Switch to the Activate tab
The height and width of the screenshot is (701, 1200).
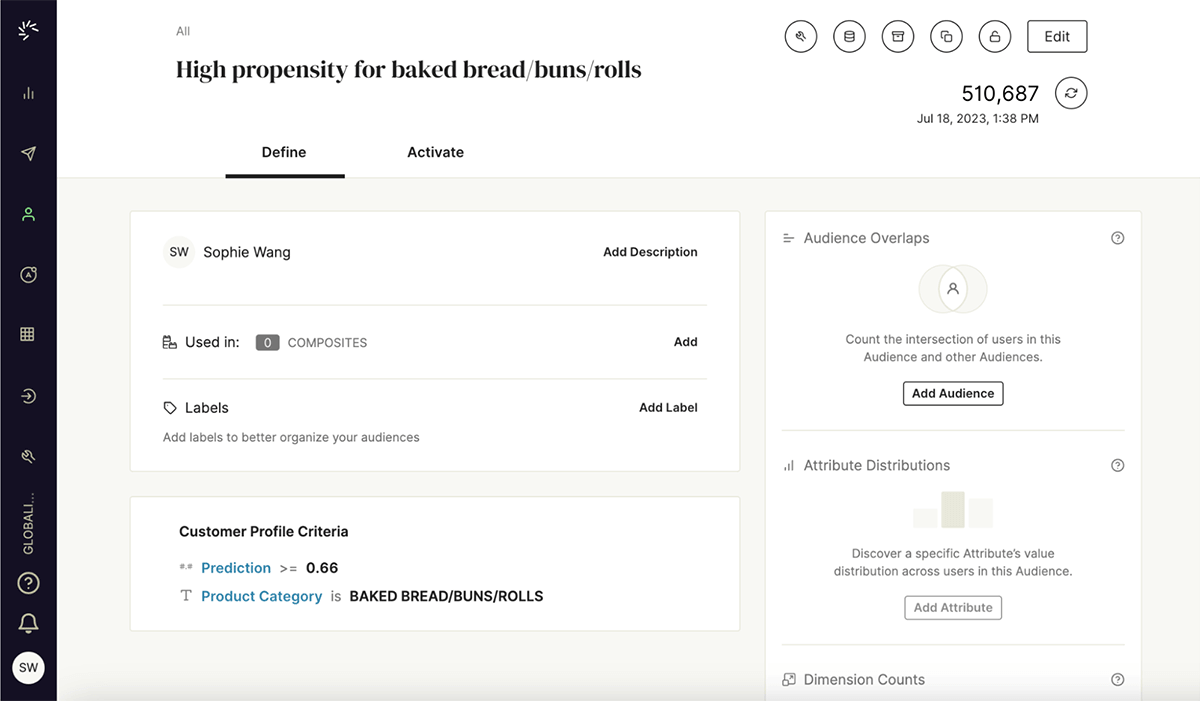(x=435, y=153)
